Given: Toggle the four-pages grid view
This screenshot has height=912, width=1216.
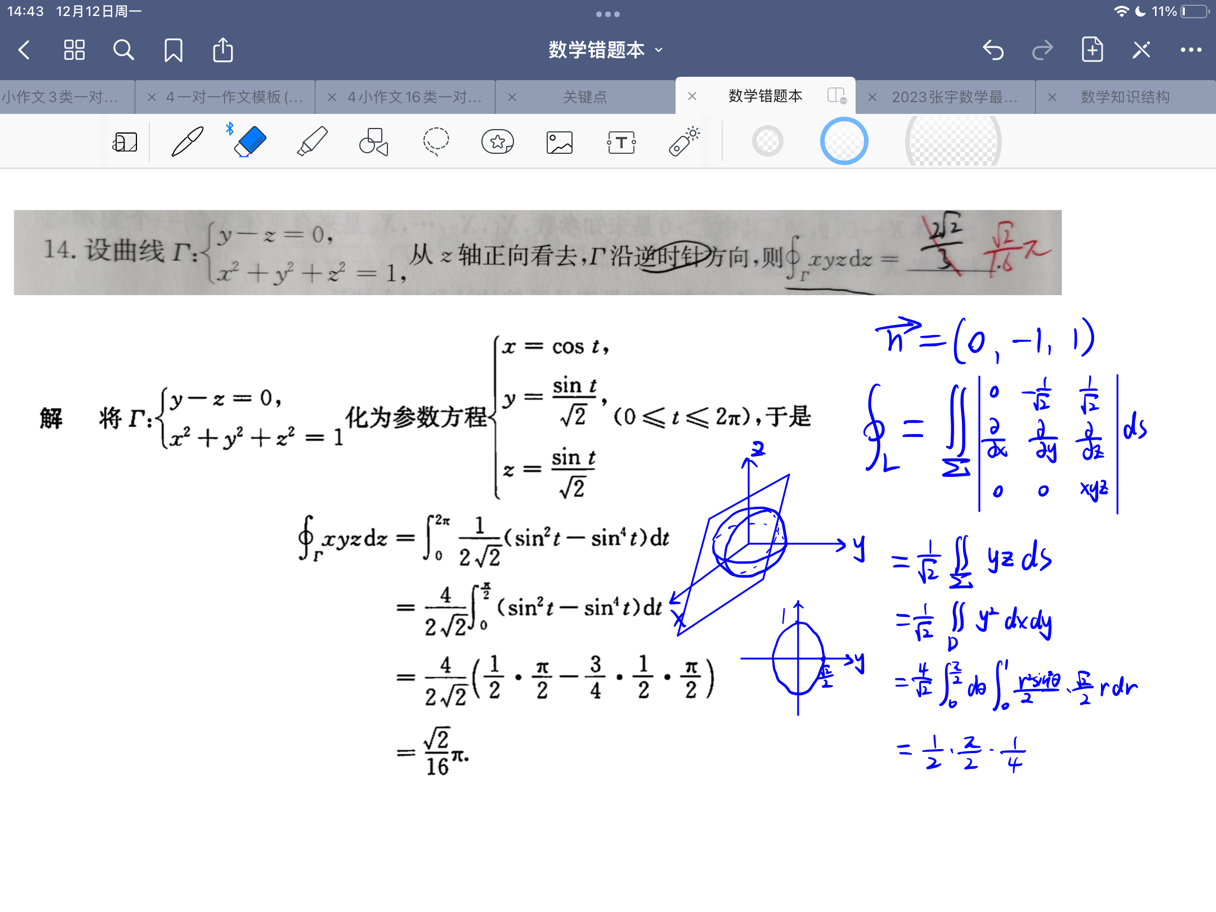Looking at the screenshot, I should (74, 49).
